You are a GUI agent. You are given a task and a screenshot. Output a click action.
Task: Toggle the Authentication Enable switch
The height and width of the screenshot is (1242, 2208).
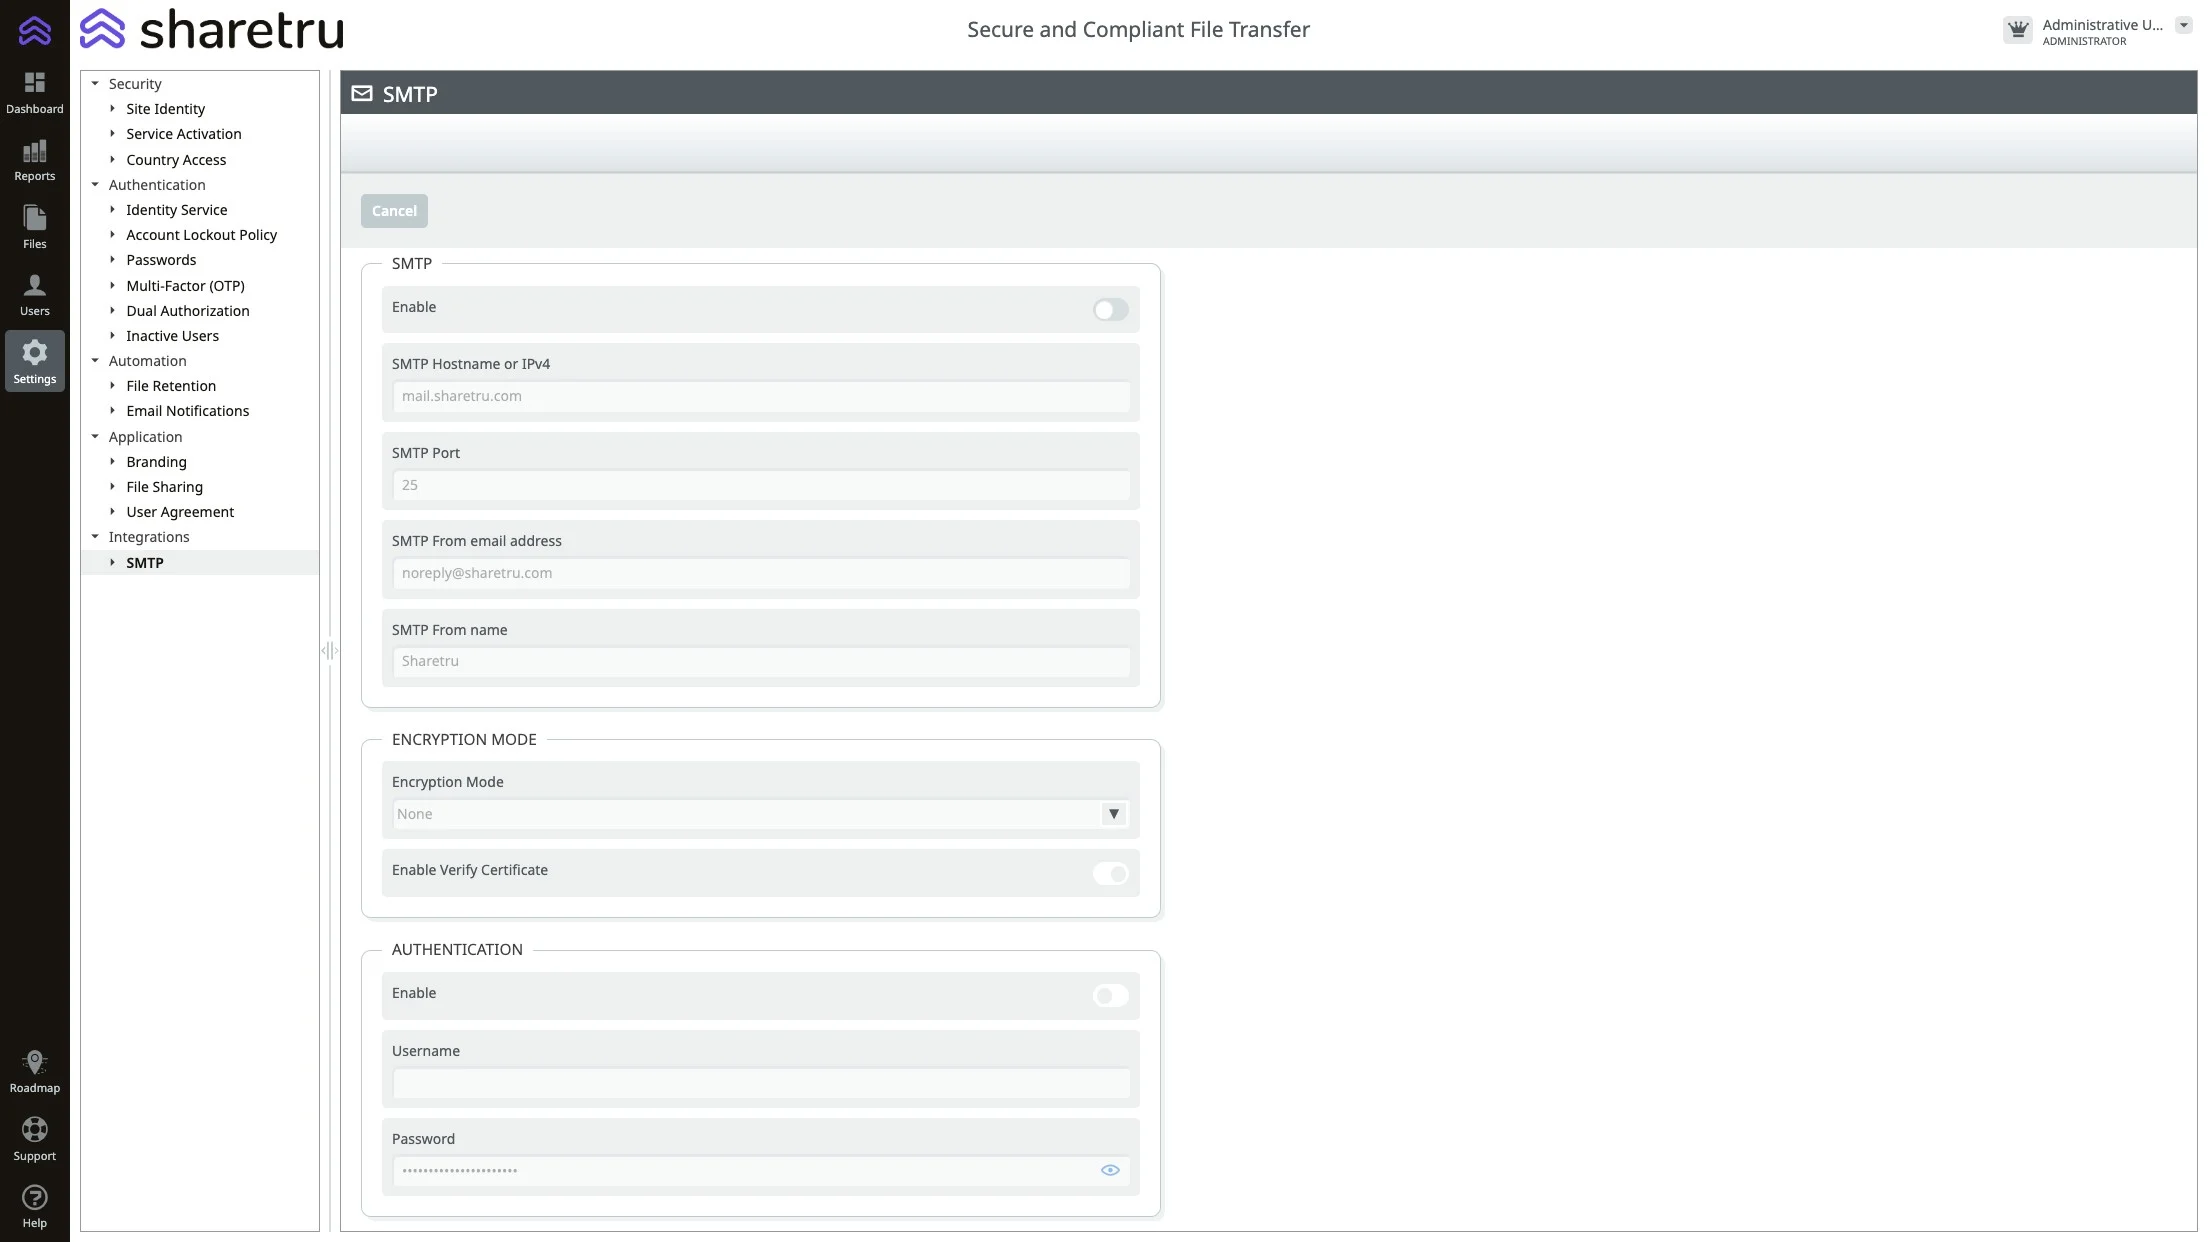[1110, 996]
